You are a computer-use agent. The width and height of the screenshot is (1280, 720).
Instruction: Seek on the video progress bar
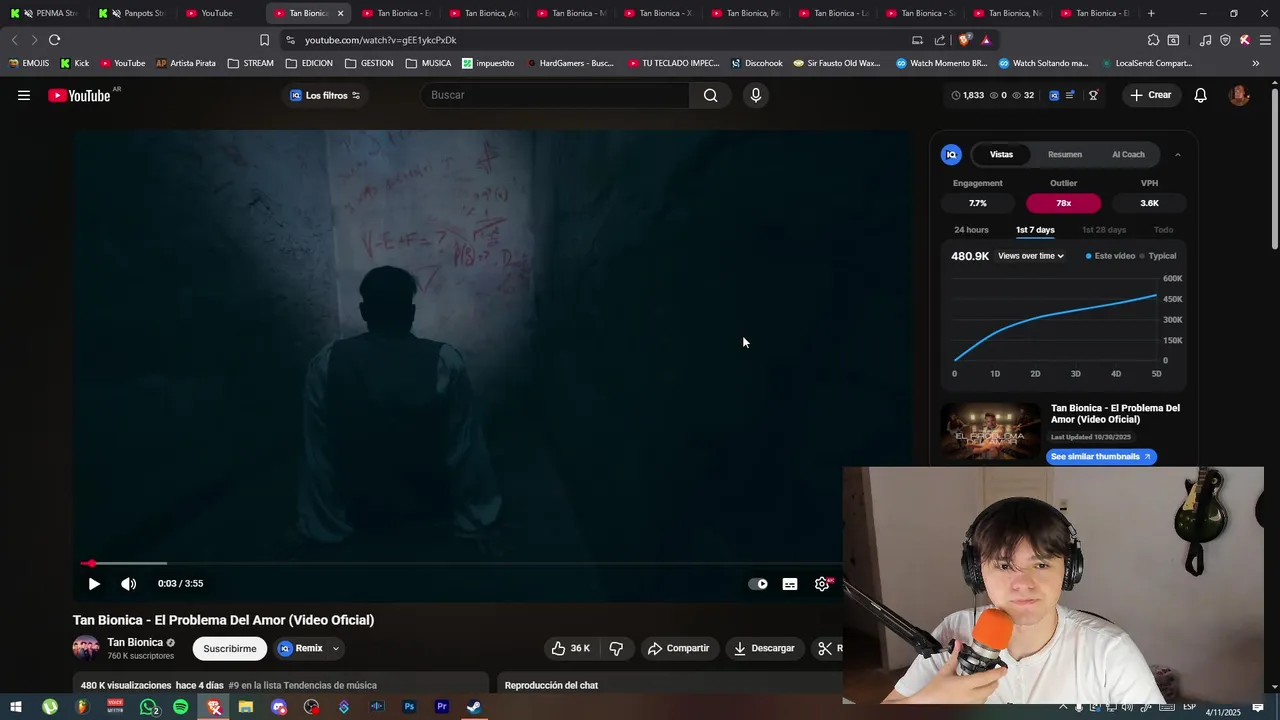[x=460, y=564]
